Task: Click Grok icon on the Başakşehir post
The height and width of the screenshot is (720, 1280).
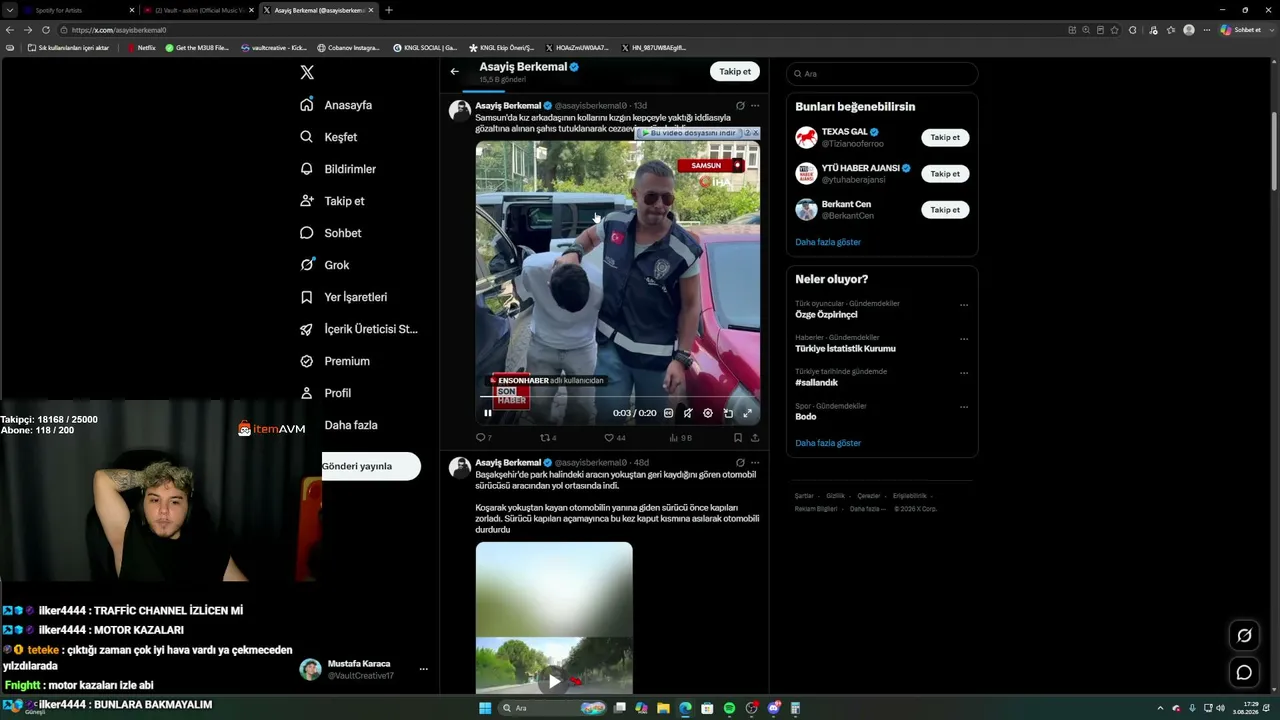Action: (740, 462)
